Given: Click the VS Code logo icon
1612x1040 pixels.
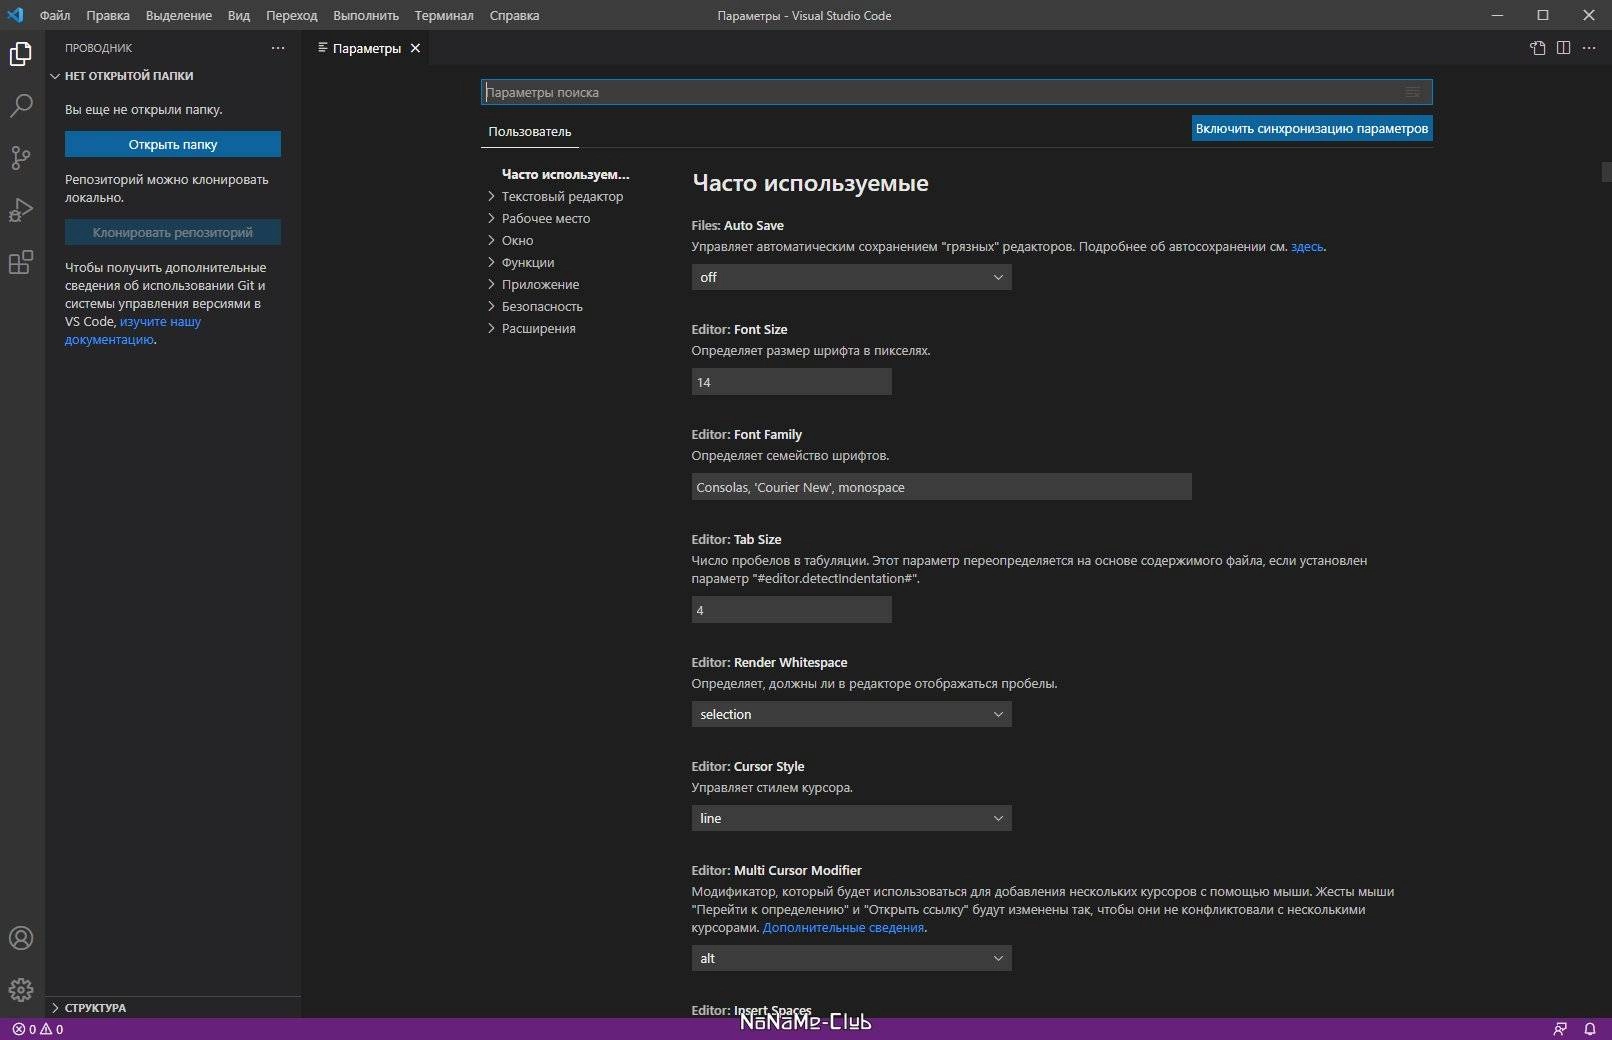Looking at the screenshot, I should pos(15,15).
